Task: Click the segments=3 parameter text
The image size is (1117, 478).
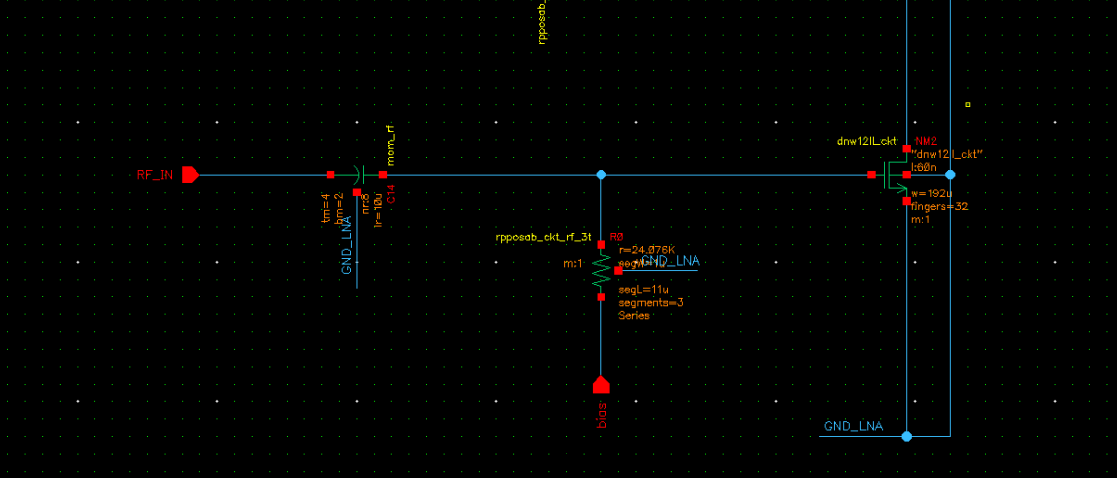Action: [650, 302]
